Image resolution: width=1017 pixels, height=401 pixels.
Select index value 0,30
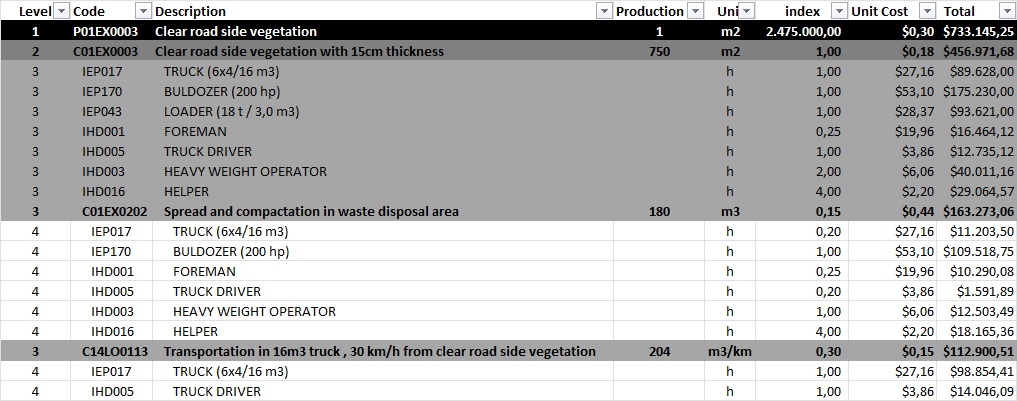(829, 352)
